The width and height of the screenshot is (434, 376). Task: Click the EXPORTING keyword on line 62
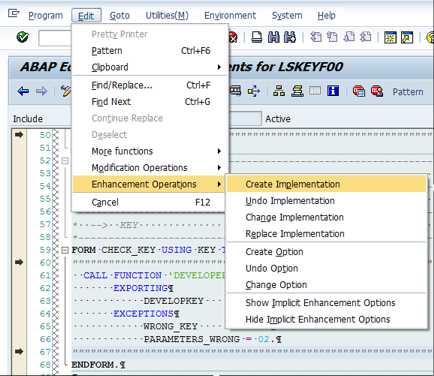pos(140,288)
